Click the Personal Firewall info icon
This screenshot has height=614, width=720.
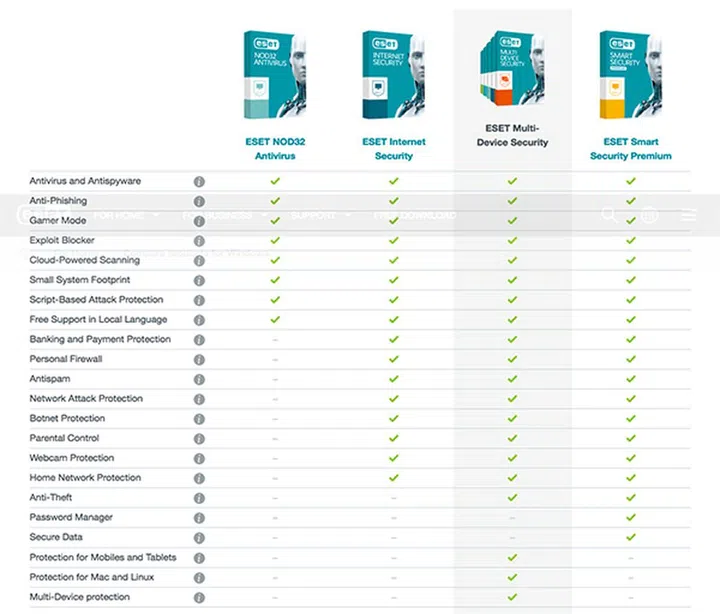[199, 360]
